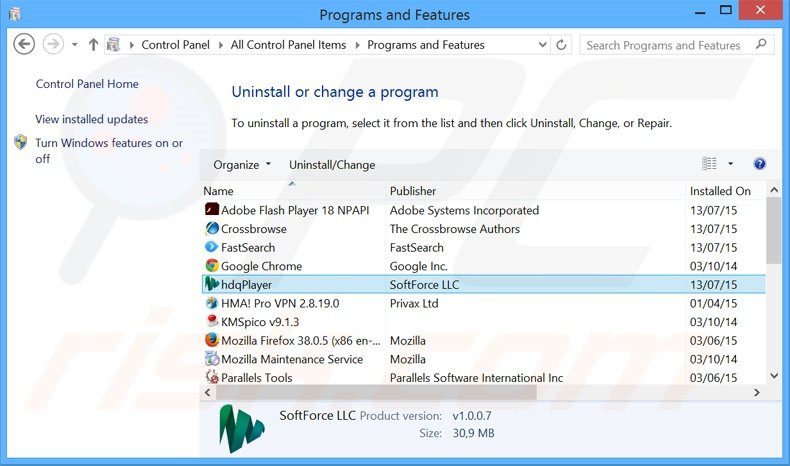Viewport: 790px width, 466px height.
Task: Select the Adobe Flash Player 18 NPAPI entry
Action: point(295,210)
